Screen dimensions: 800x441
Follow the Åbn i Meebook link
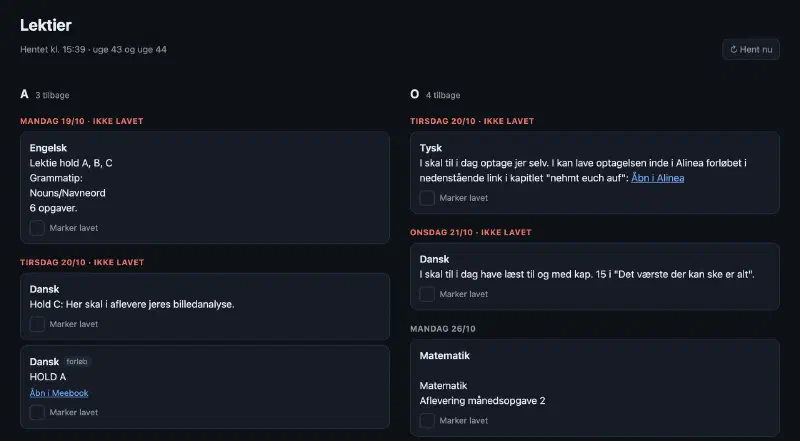click(x=59, y=393)
